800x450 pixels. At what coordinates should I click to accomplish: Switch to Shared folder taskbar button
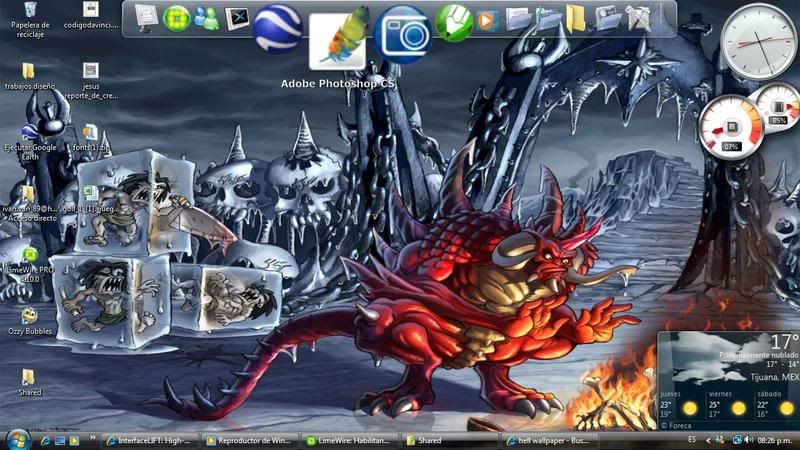click(x=449, y=440)
